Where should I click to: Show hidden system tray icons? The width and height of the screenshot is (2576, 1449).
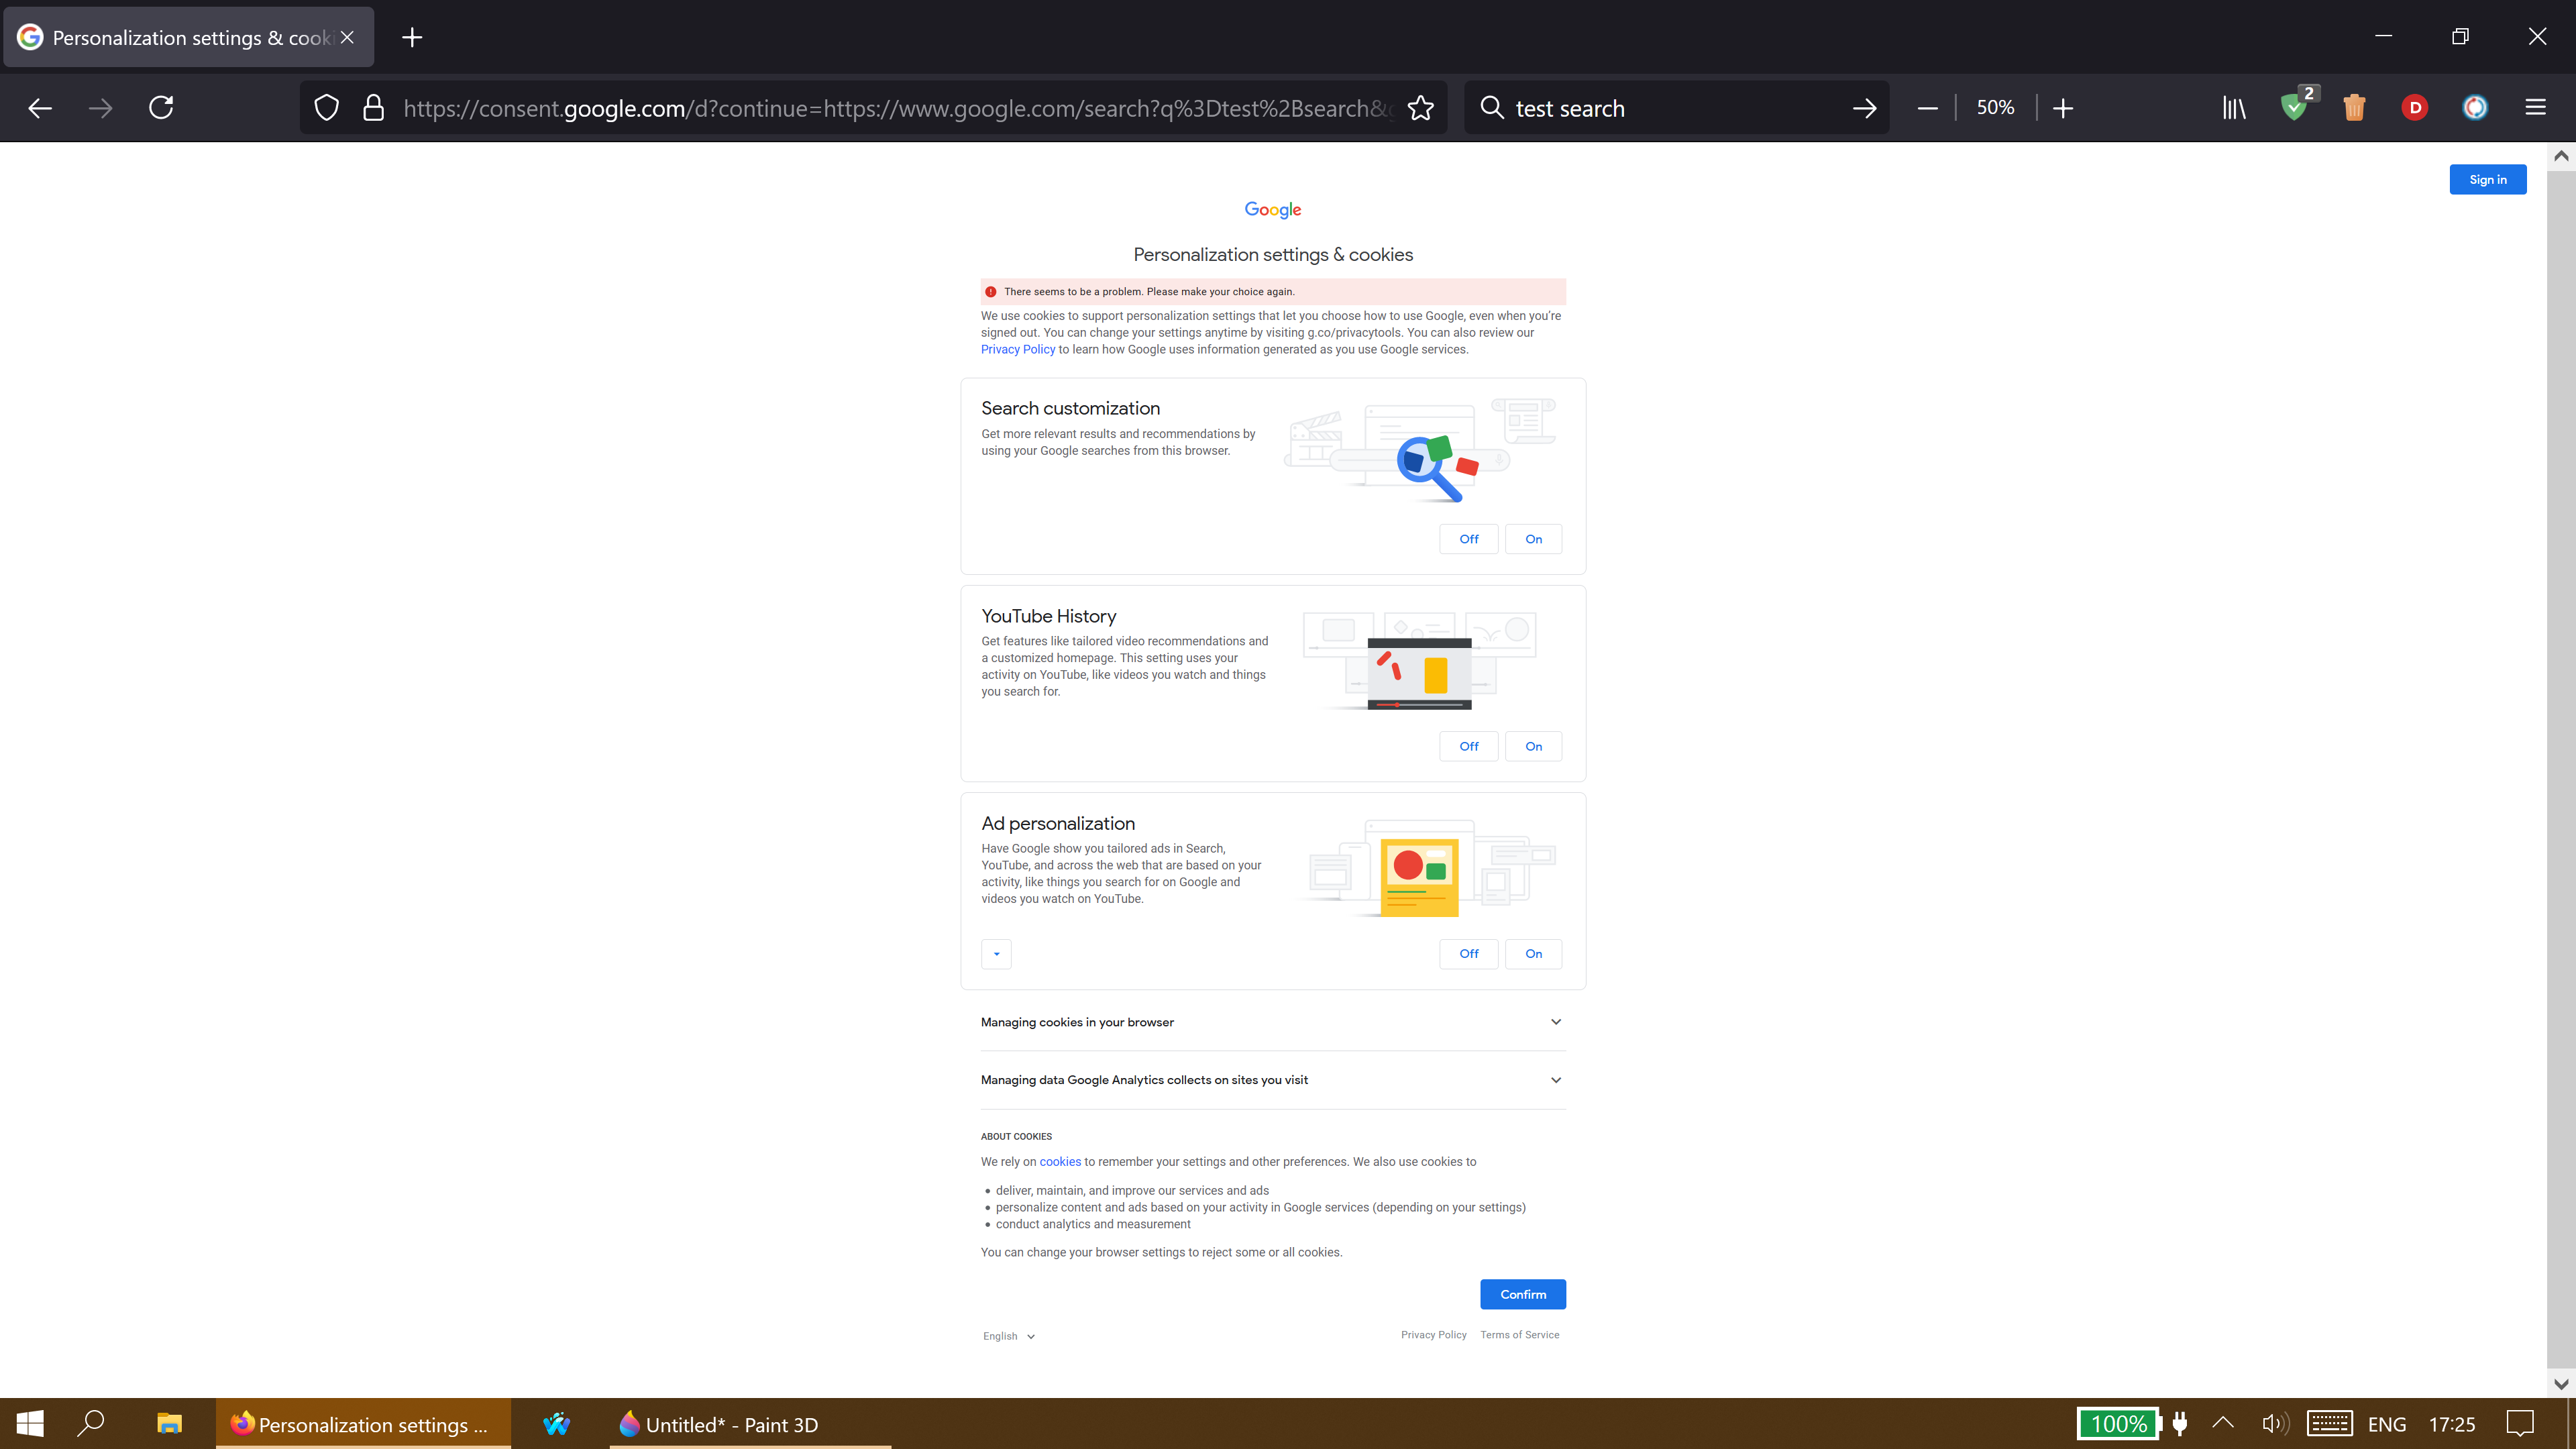2222,1424
